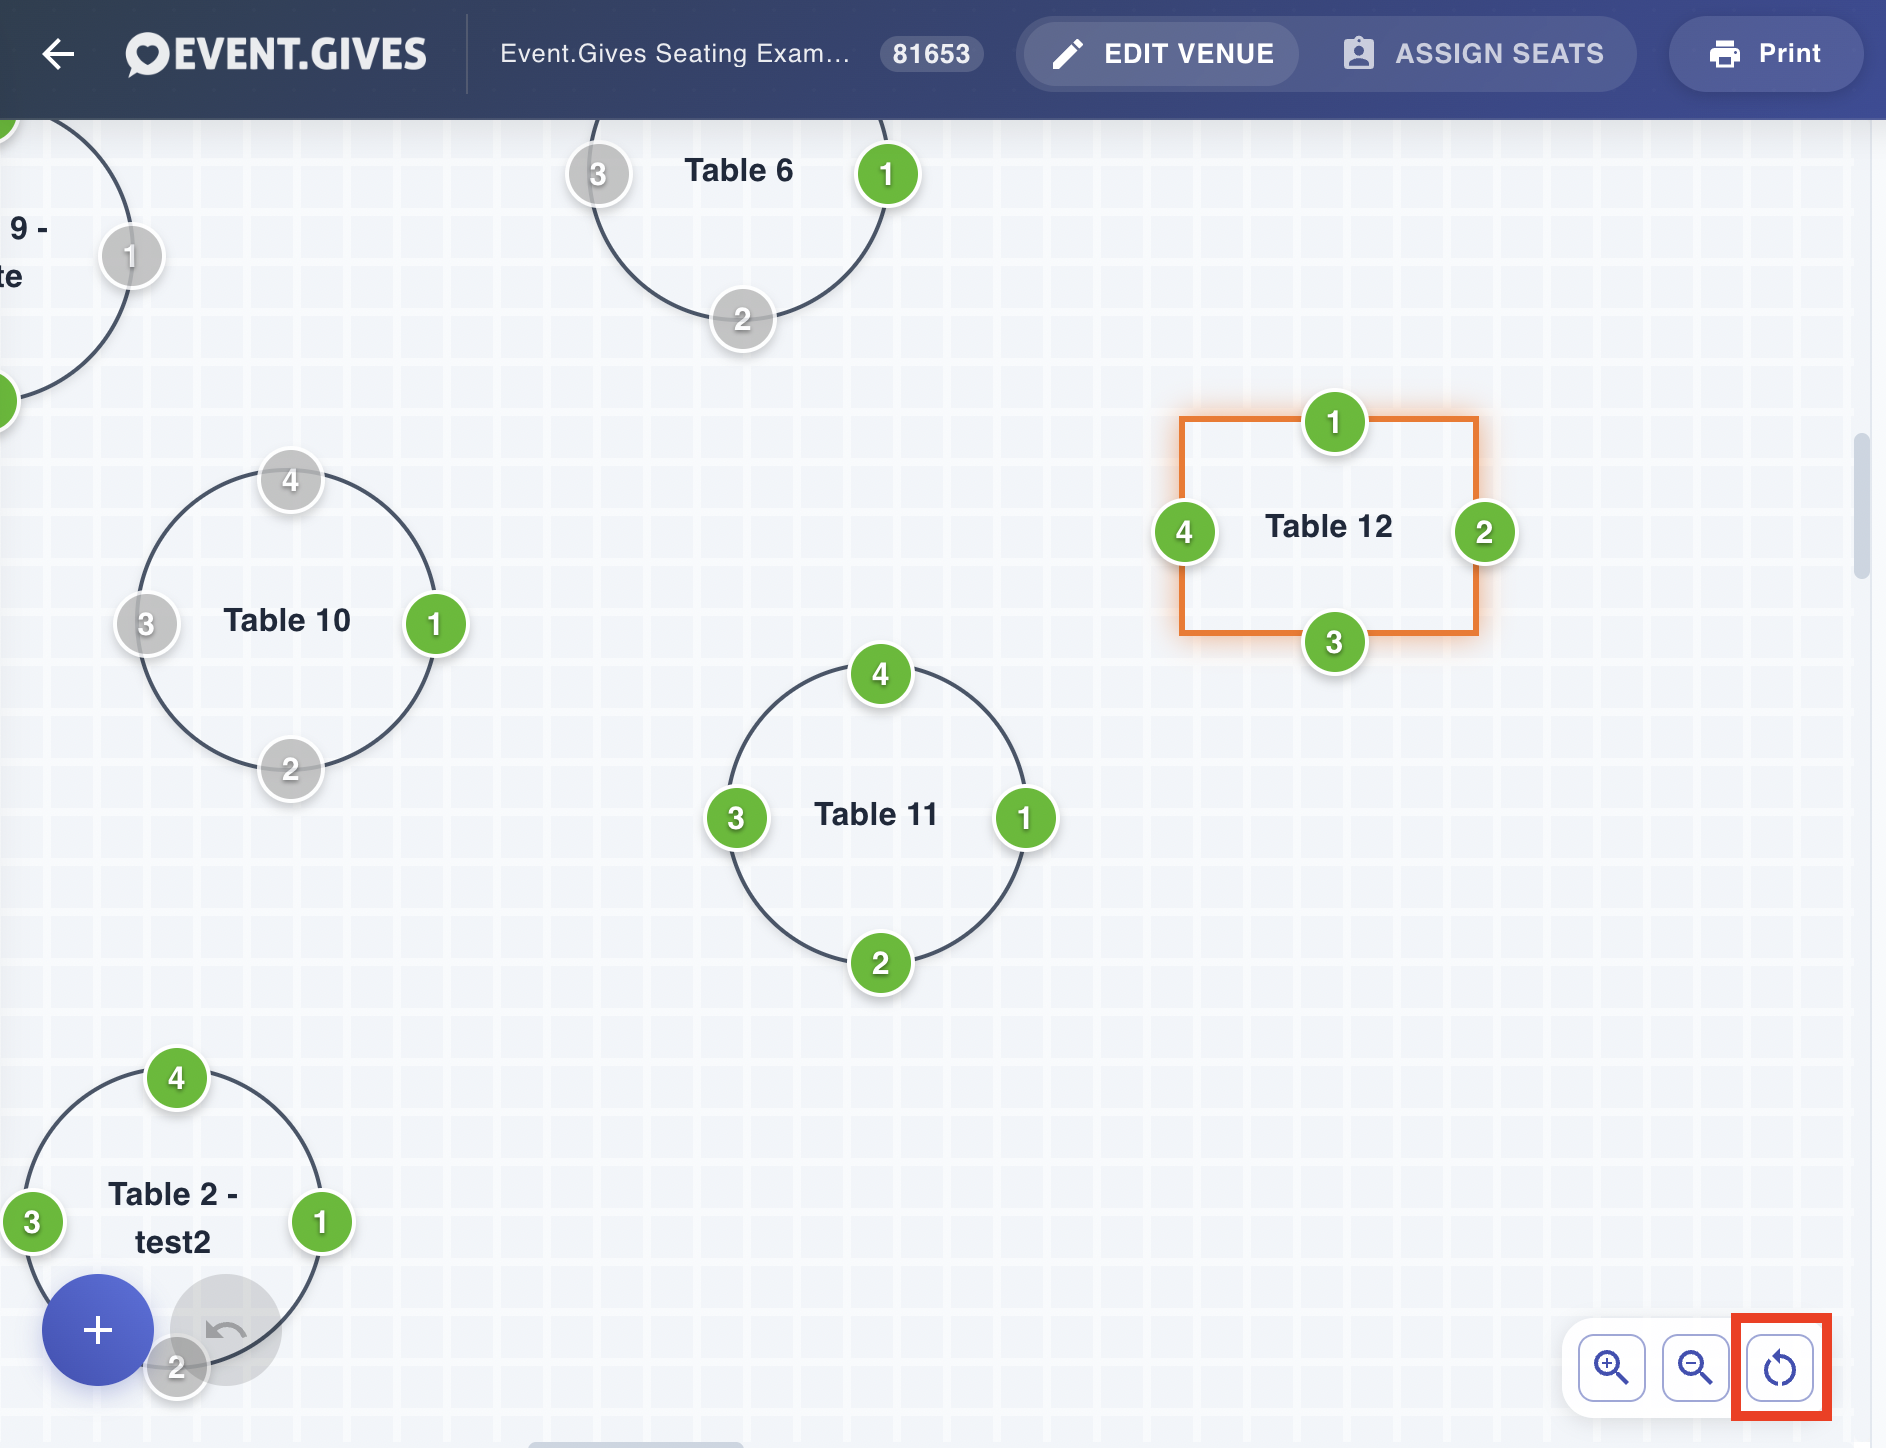Select seat 4 of Table 11
The height and width of the screenshot is (1448, 1886).
click(x=880, y=674)
